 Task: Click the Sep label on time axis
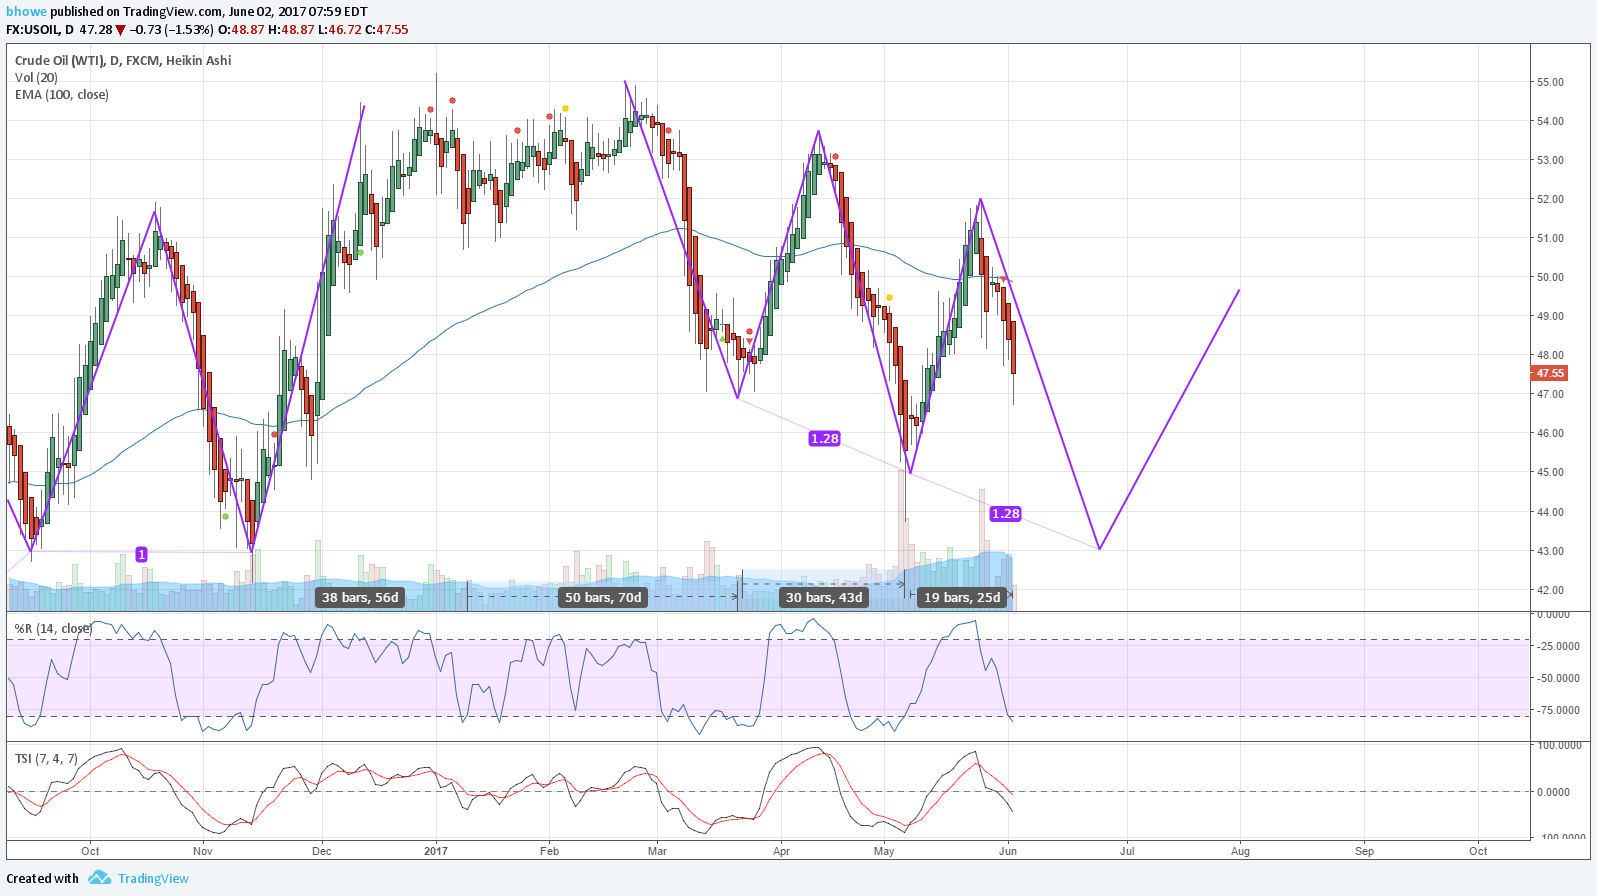(1364, 851)
